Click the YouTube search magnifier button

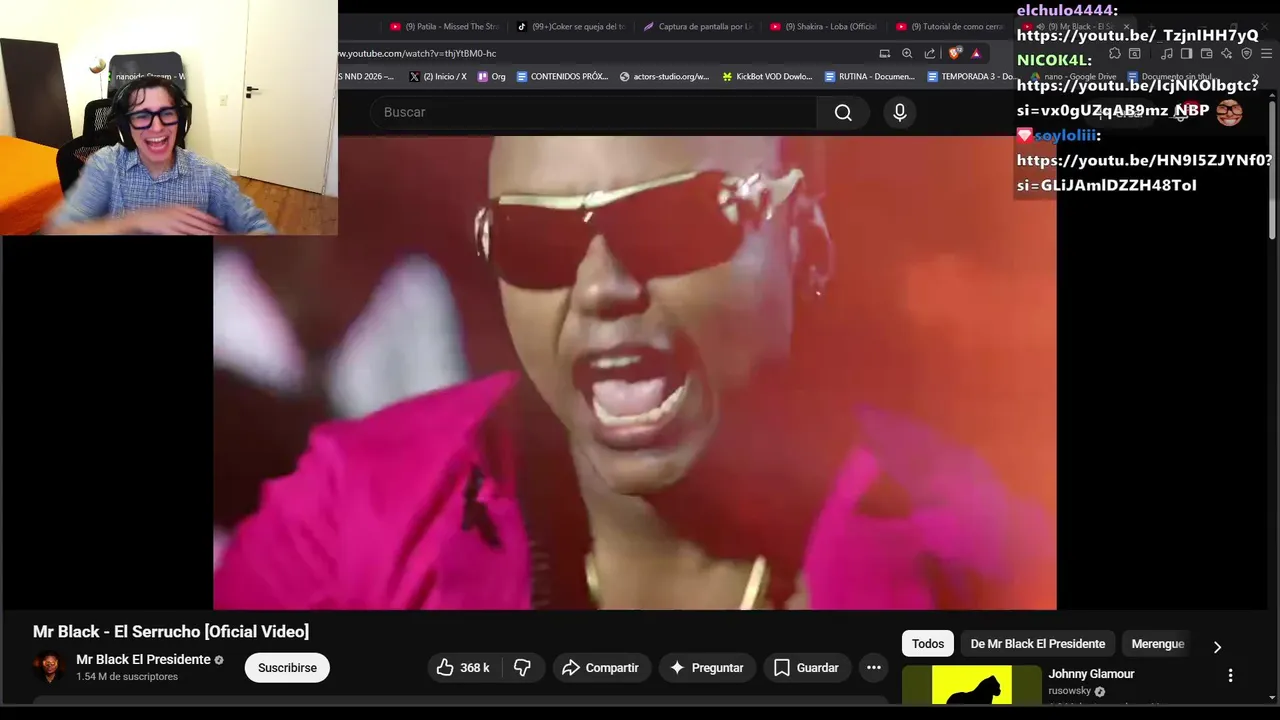click(x=843, y=113)
